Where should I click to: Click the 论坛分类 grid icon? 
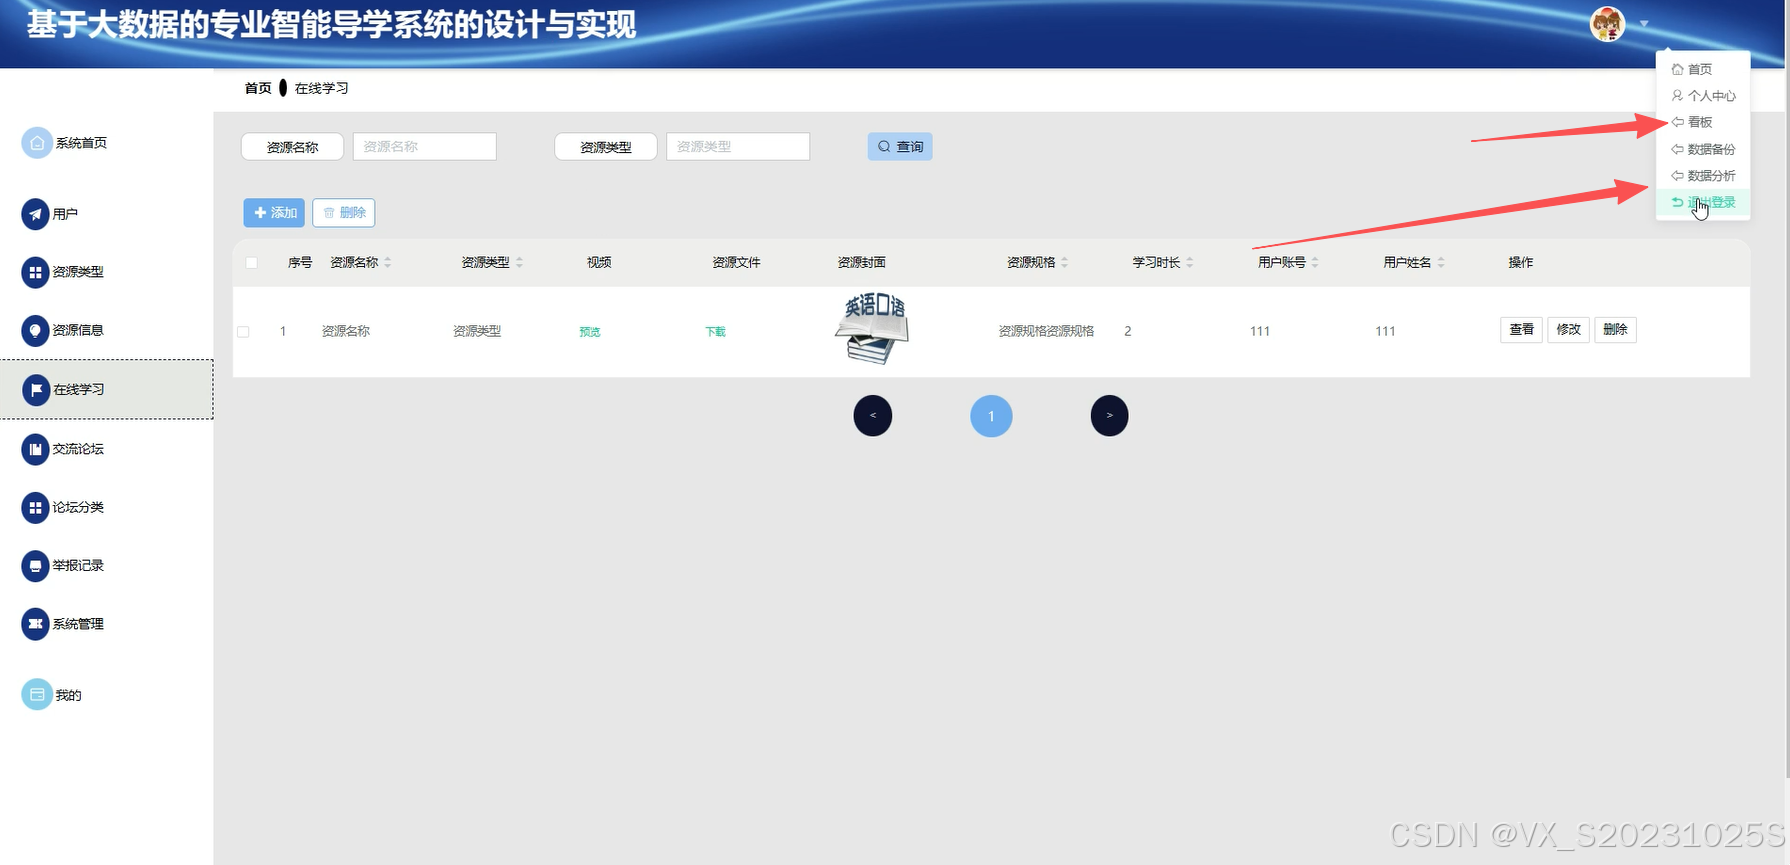(35, 507)
